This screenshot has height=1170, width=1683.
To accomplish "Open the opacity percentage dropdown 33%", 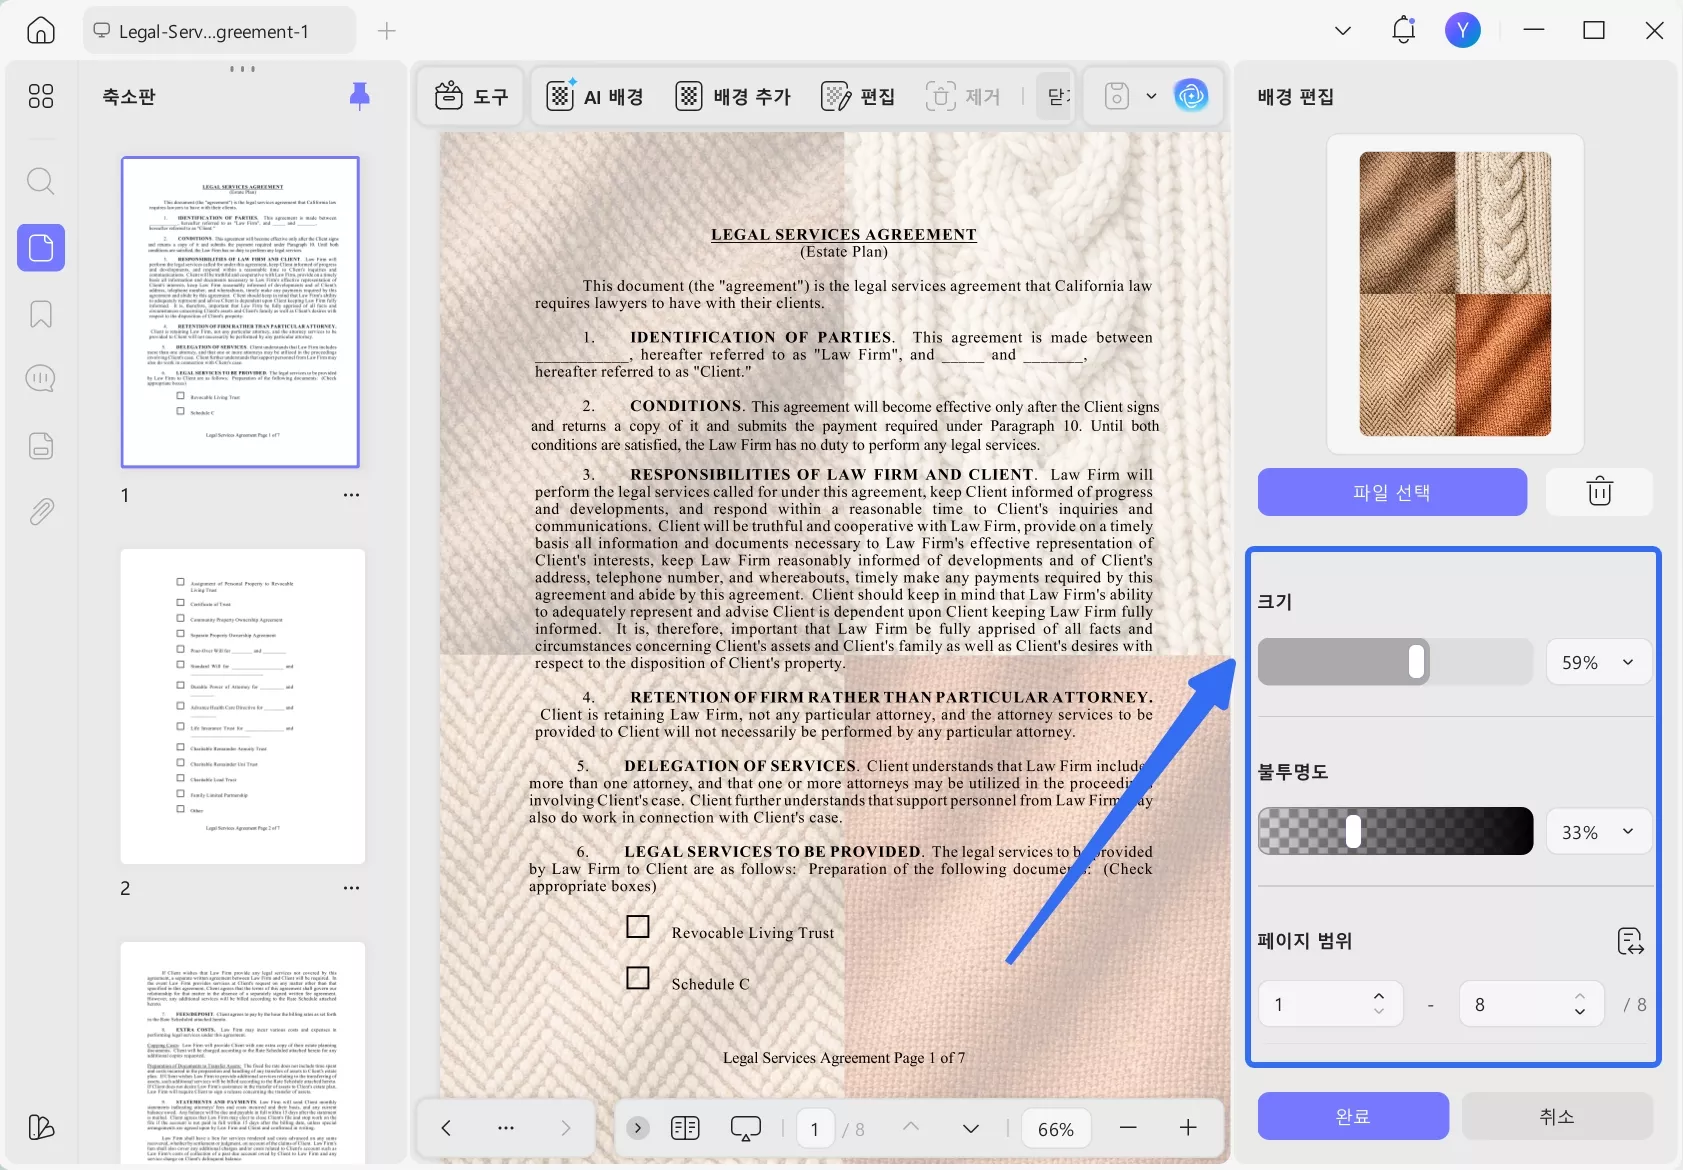I will [1599, 832].
